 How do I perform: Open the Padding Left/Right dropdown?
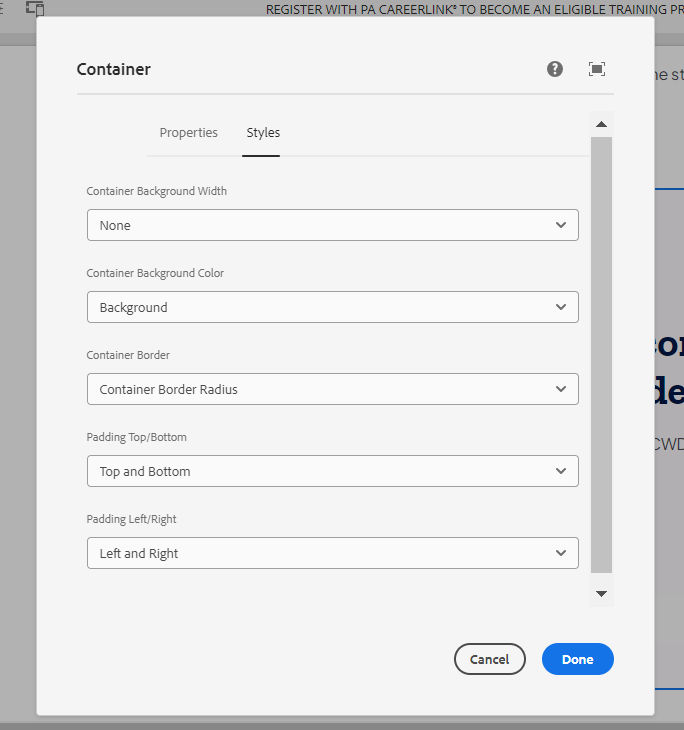click(332, 553)
